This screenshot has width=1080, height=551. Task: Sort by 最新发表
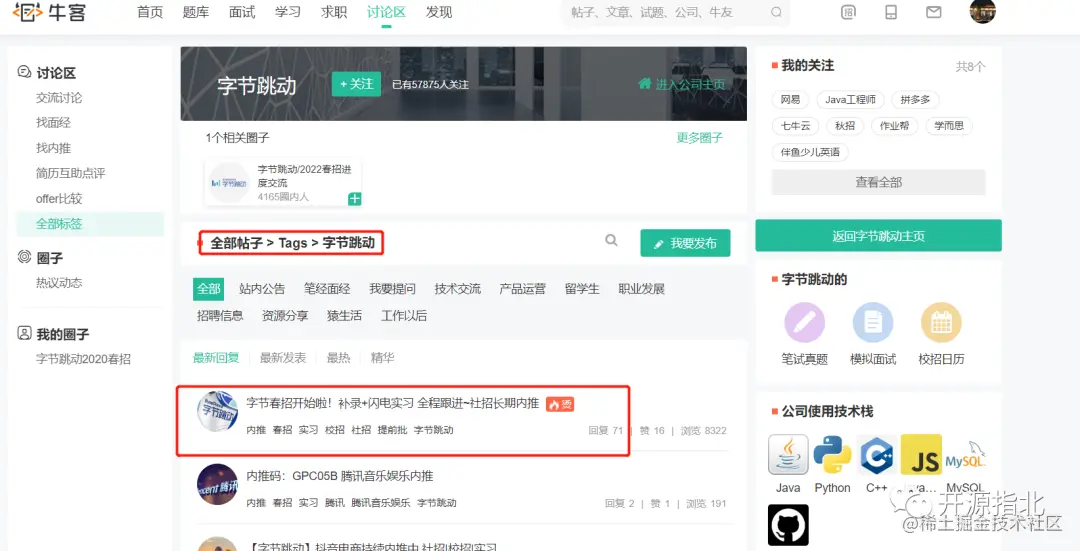(283, 357)
